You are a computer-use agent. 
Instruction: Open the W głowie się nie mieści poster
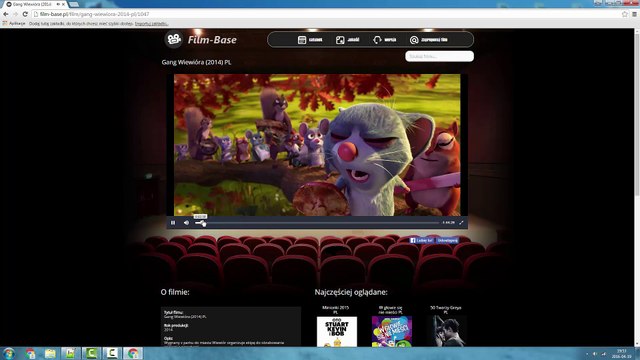[391, 331]
